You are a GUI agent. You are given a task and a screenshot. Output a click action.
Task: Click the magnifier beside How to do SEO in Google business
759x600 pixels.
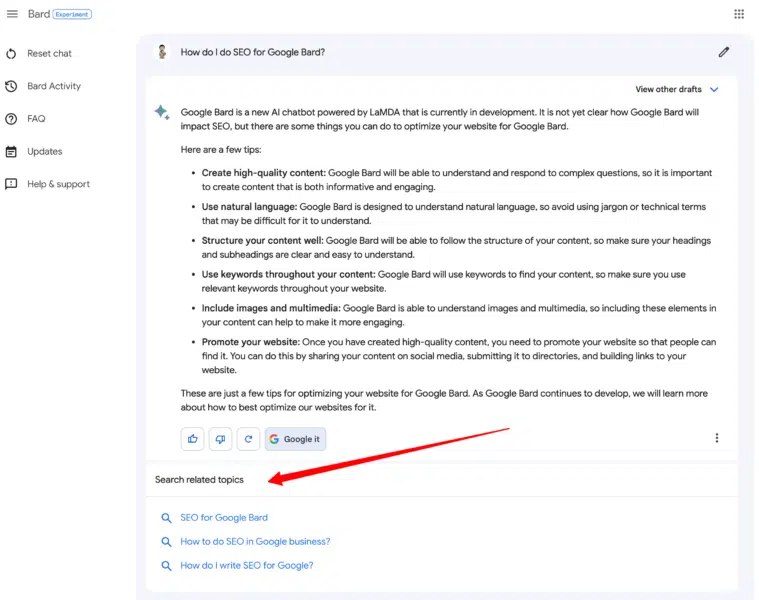(166, 541)
